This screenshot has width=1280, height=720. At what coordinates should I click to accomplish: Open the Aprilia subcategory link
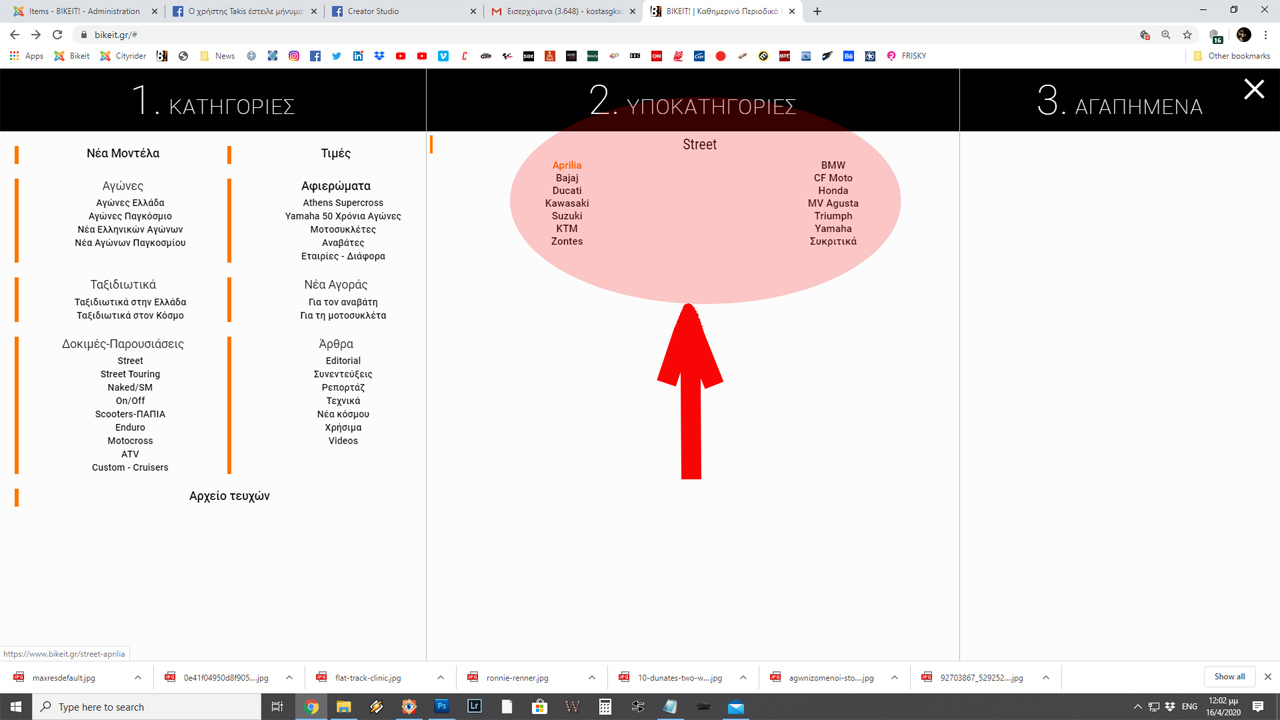click(x=567, y=165)
